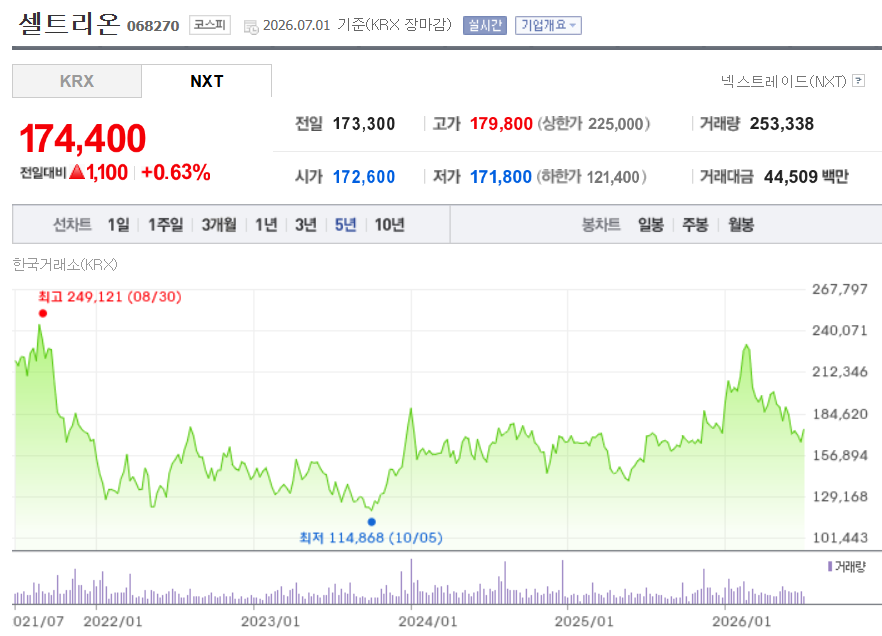Click the 거래량 value 253,338
Screen dimensions: 882x636
782,124
